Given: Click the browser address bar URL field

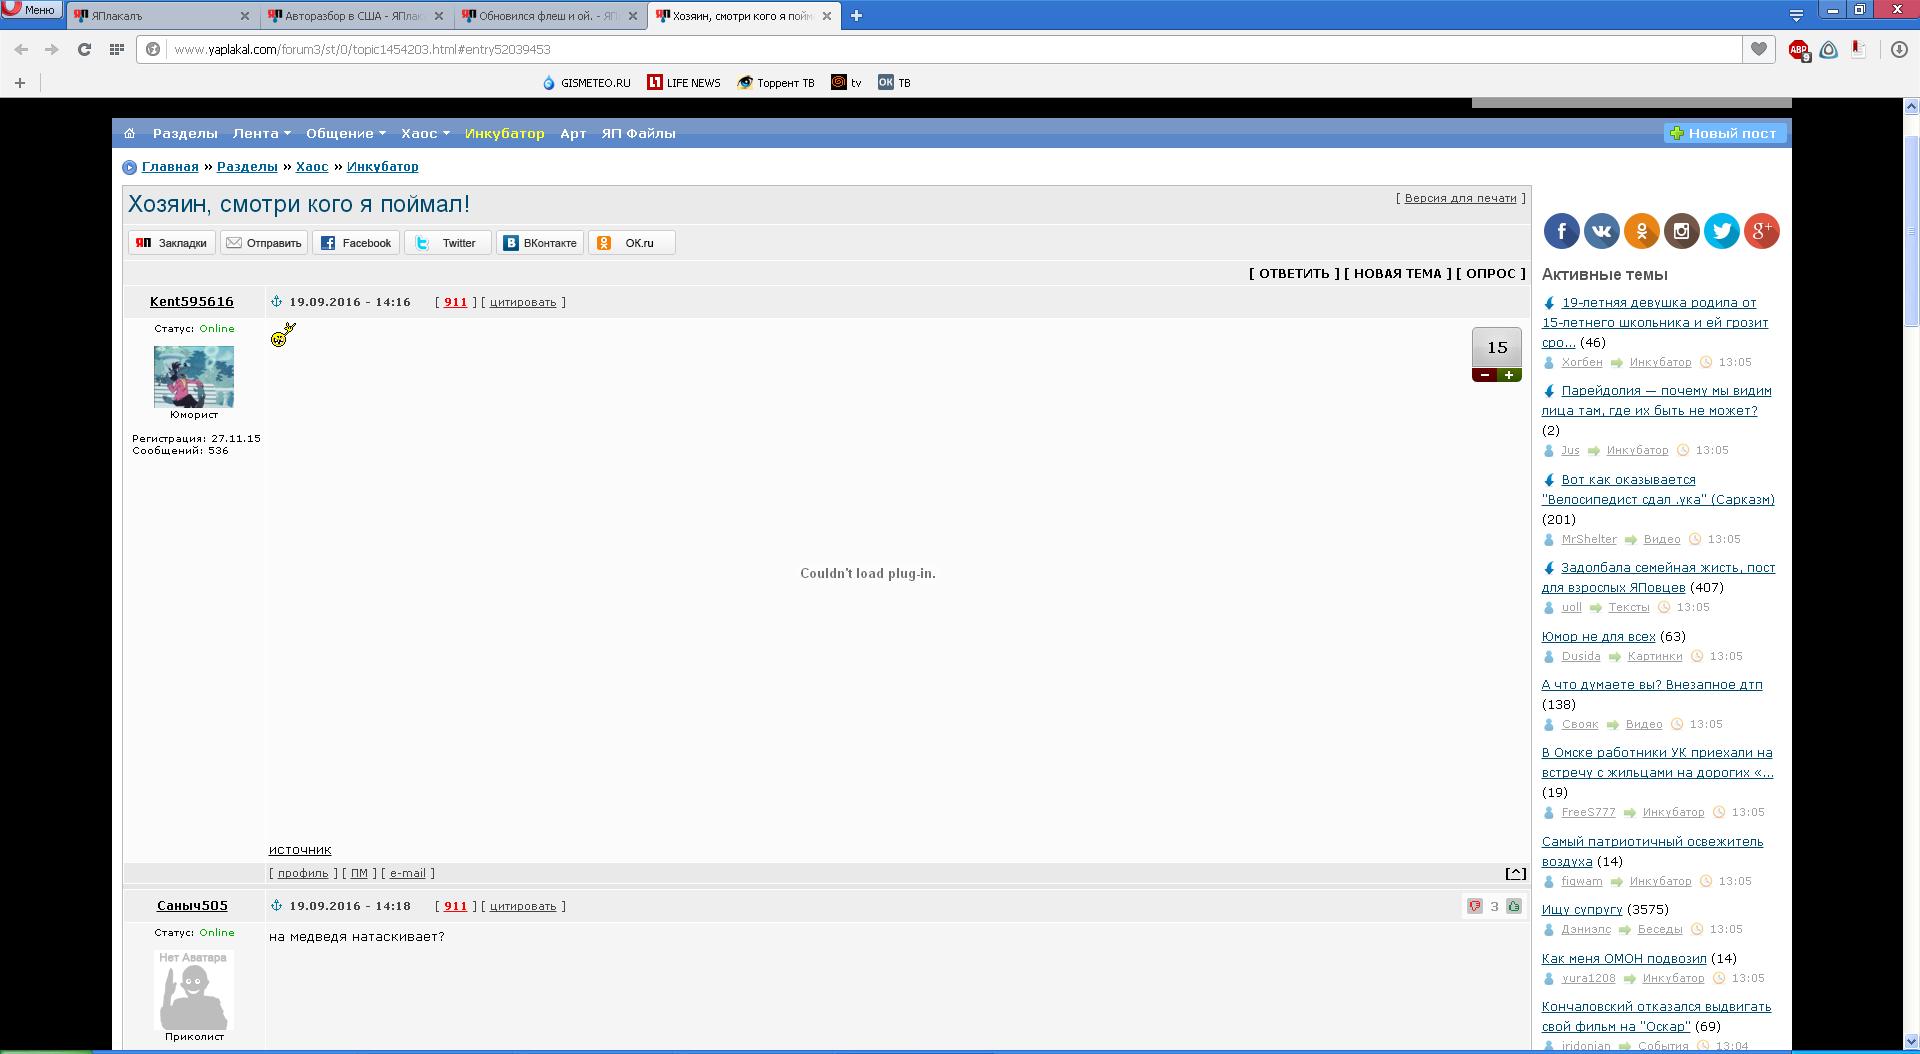Looking at the screenshot, I should [x=900, y=49].
